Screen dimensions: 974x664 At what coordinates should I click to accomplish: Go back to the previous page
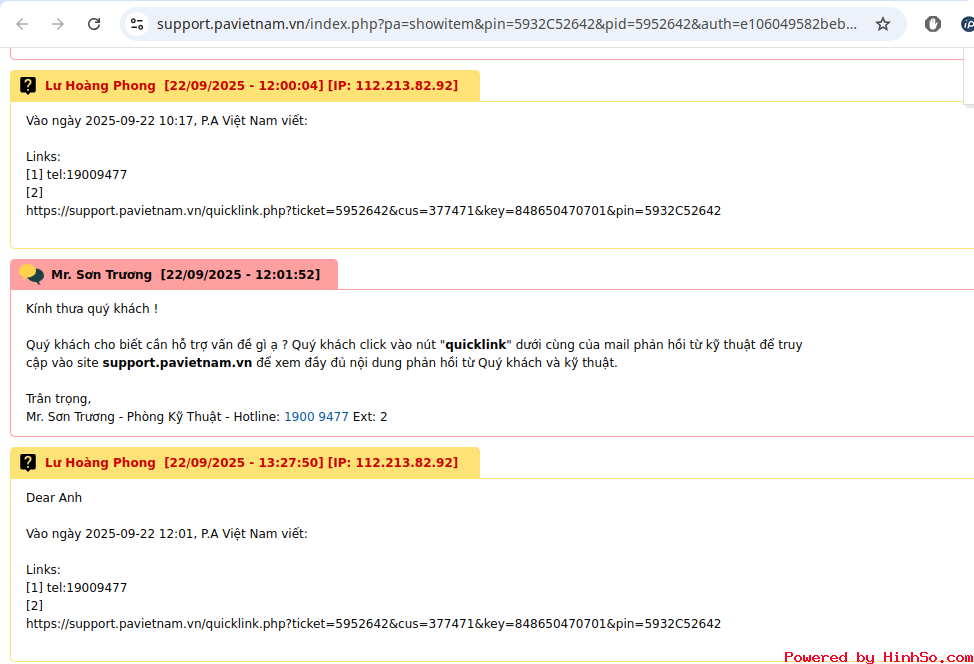[x=22, y=24]
